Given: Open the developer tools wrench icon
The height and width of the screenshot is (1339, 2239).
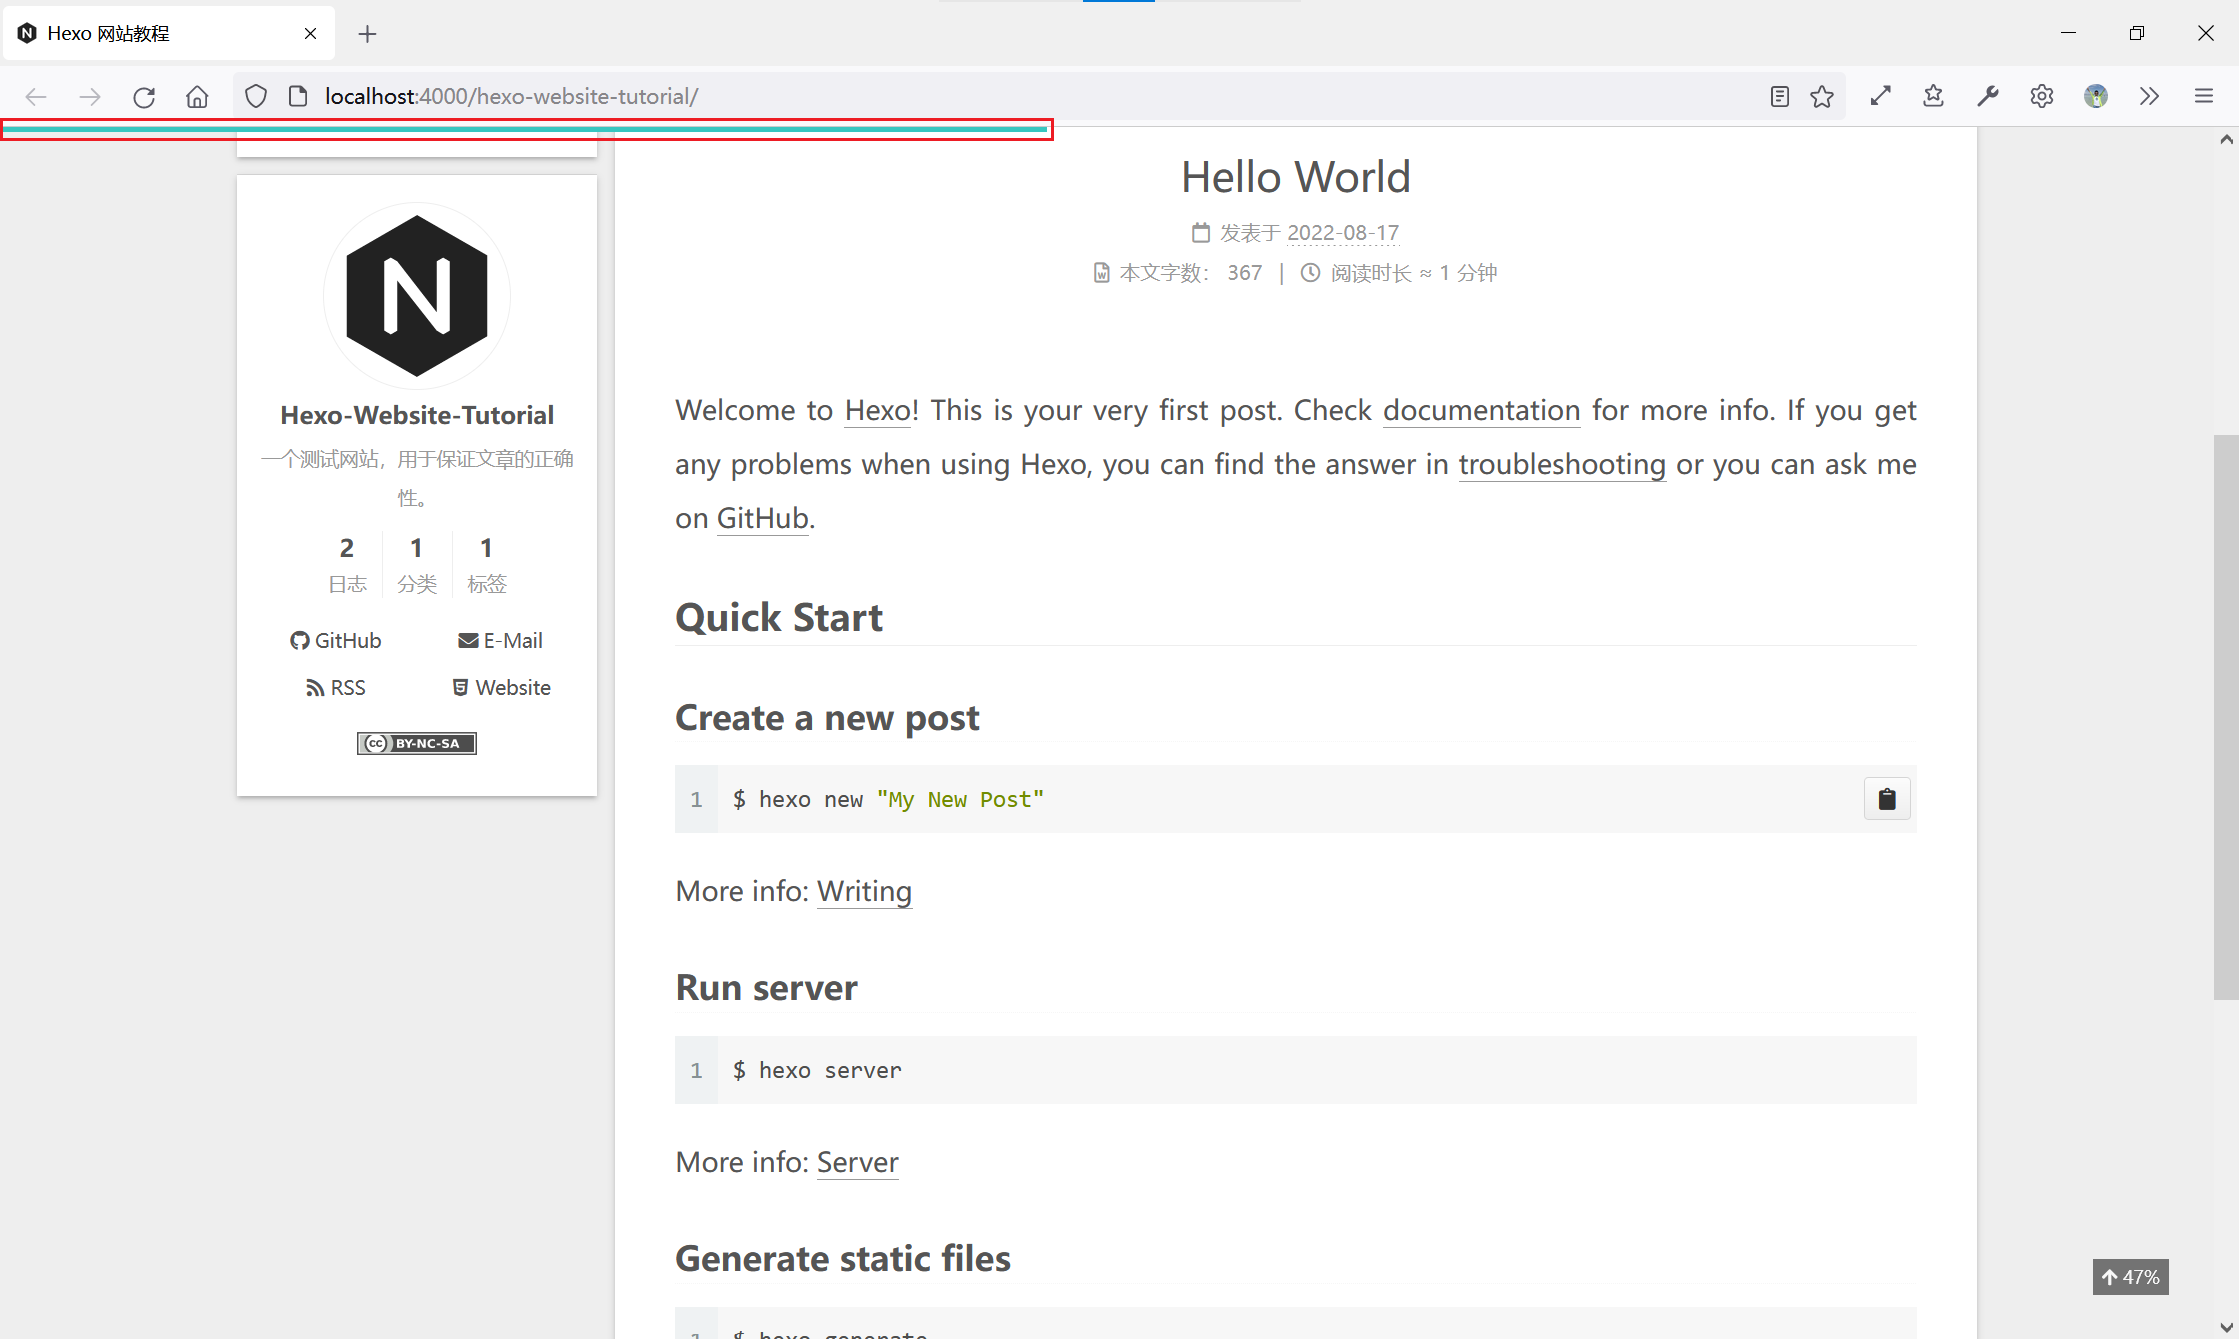Looking at the screenshot, I should (x=1987, y=96).
